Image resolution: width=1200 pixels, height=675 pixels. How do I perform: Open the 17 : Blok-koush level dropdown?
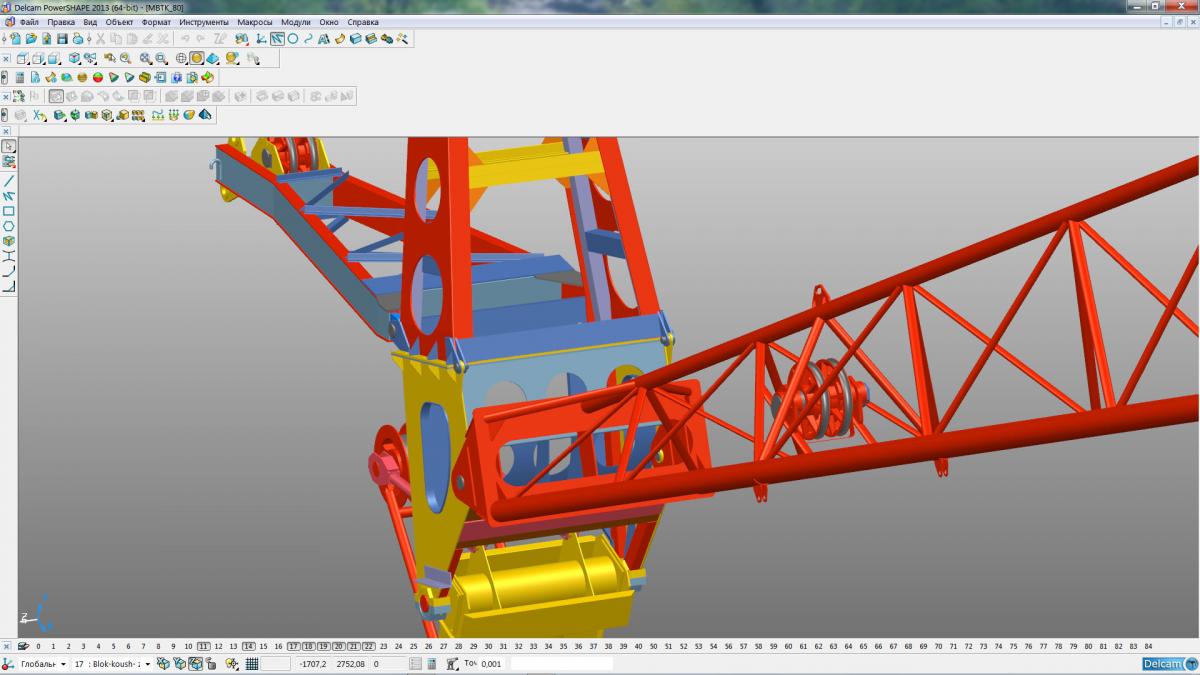(x=148, y=663)
